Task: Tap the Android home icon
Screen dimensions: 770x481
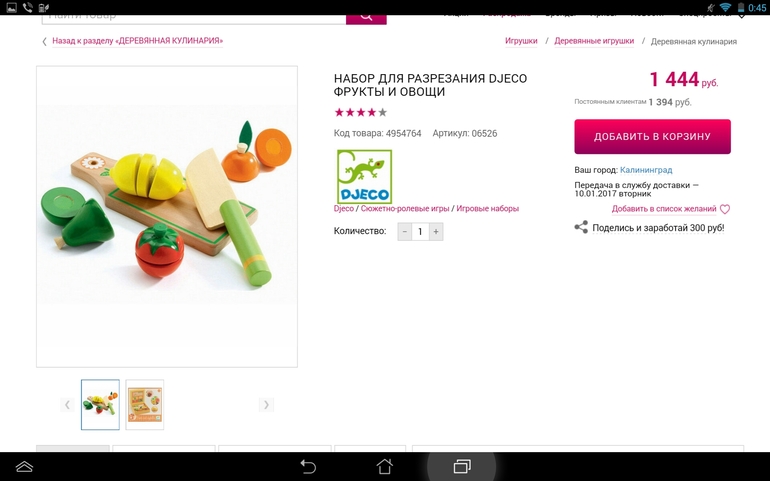Action: point(385,466)
